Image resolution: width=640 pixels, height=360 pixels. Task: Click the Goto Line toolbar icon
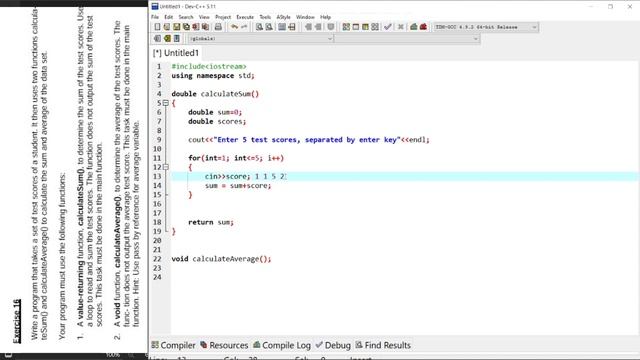click(x=292, y=27)
